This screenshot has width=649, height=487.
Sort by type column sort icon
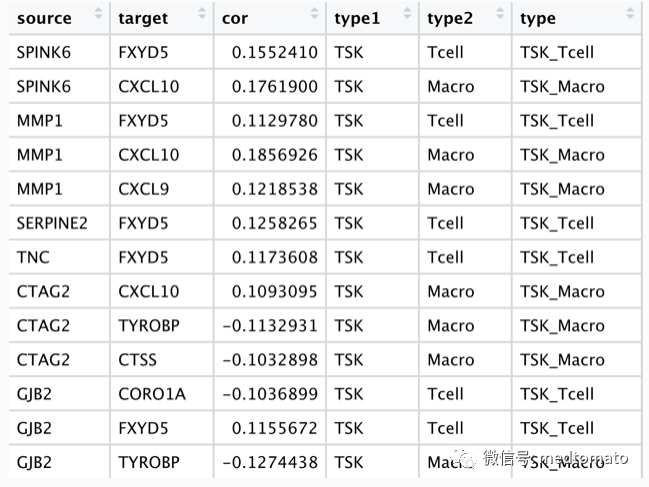tap(630, 14)
